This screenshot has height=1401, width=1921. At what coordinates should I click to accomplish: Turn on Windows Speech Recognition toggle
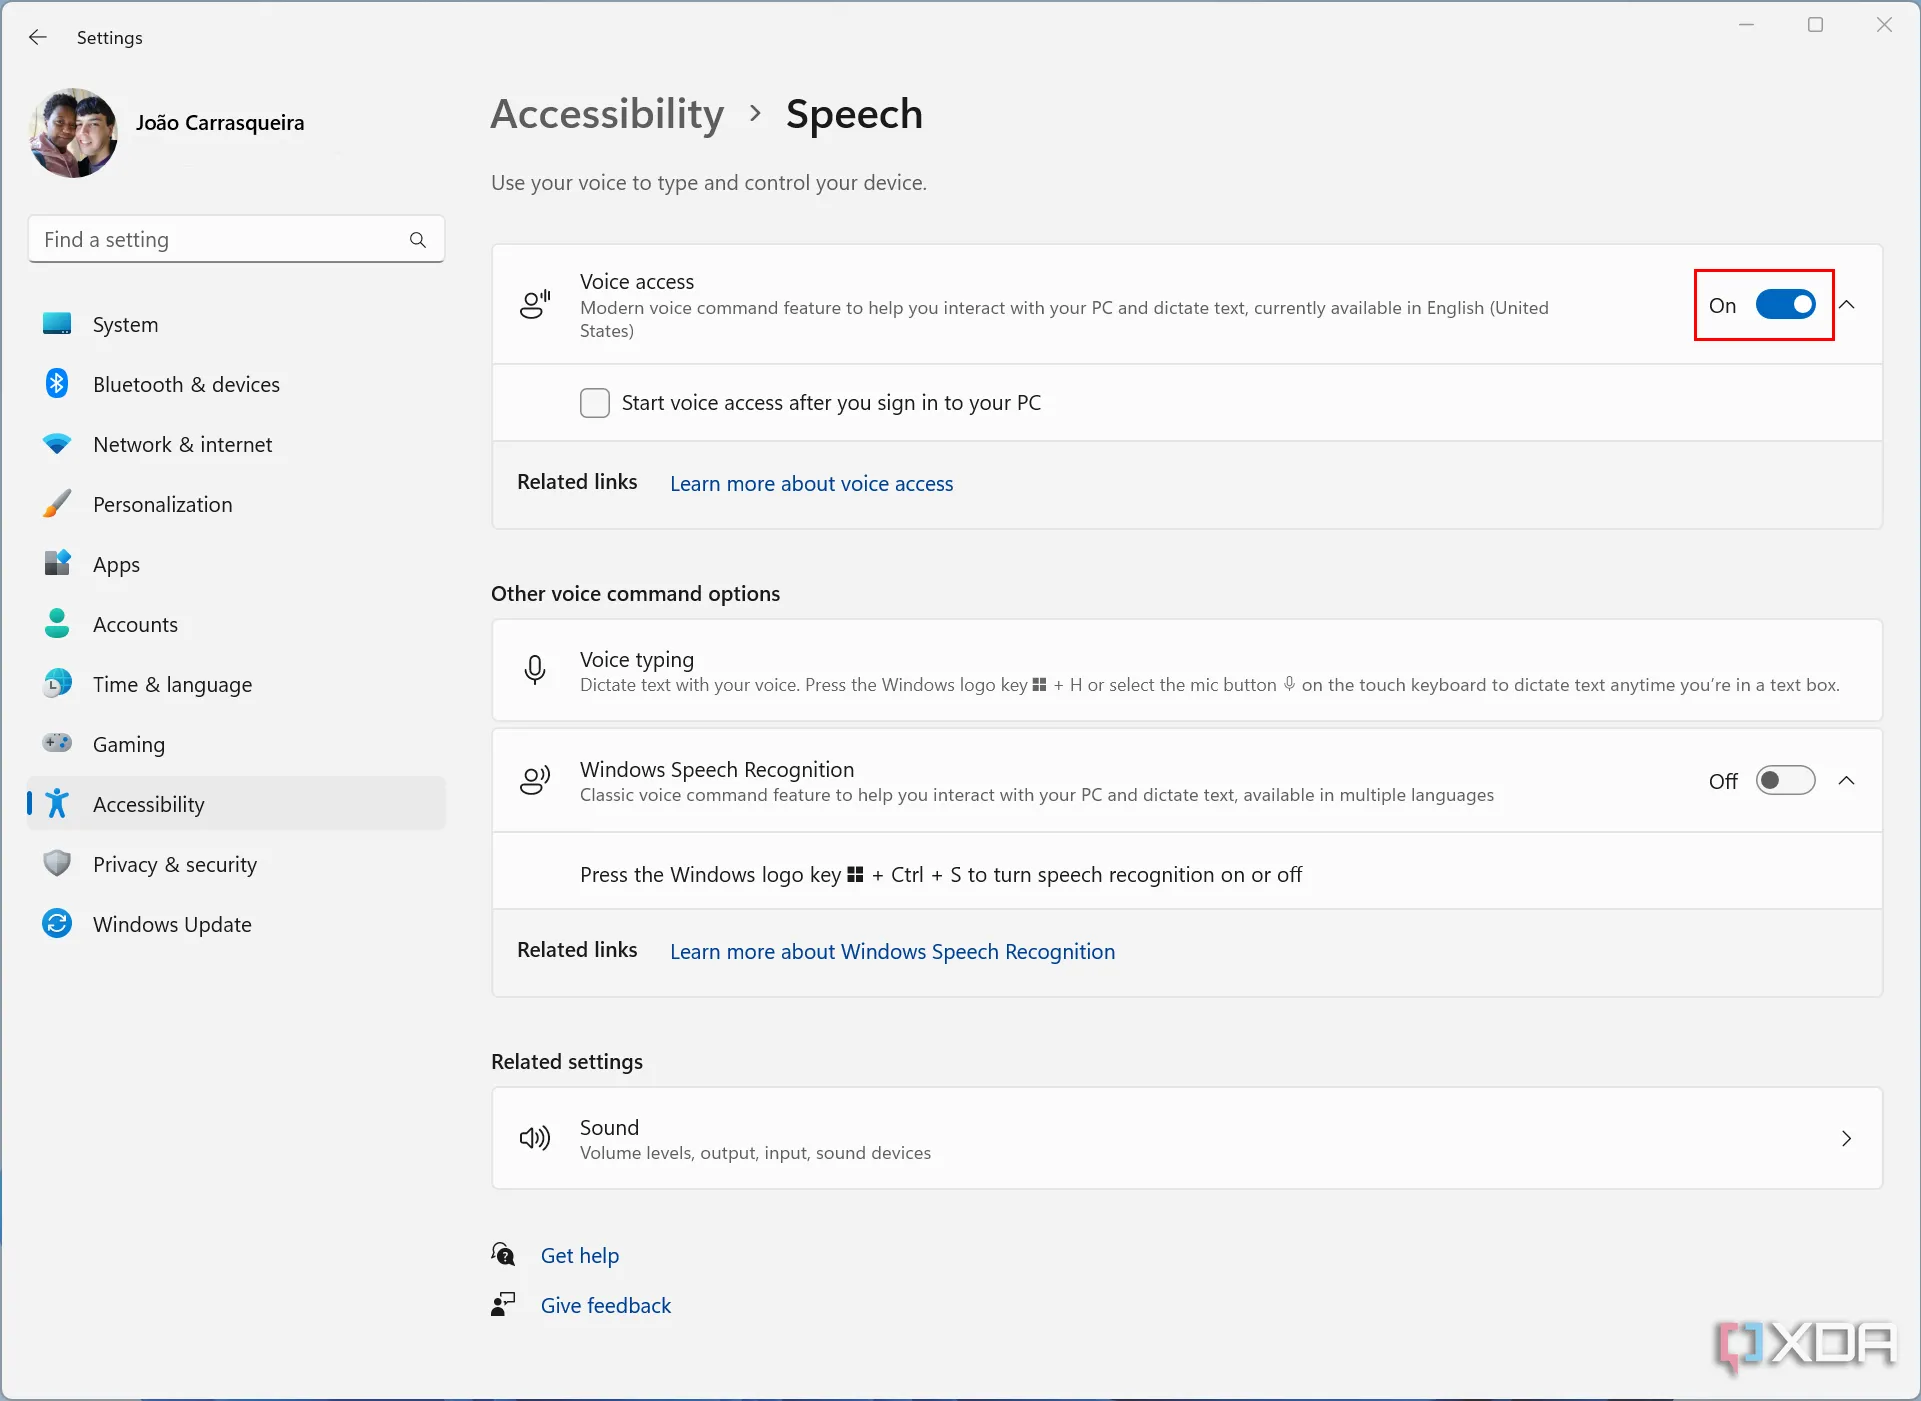tap(1785, 781)
